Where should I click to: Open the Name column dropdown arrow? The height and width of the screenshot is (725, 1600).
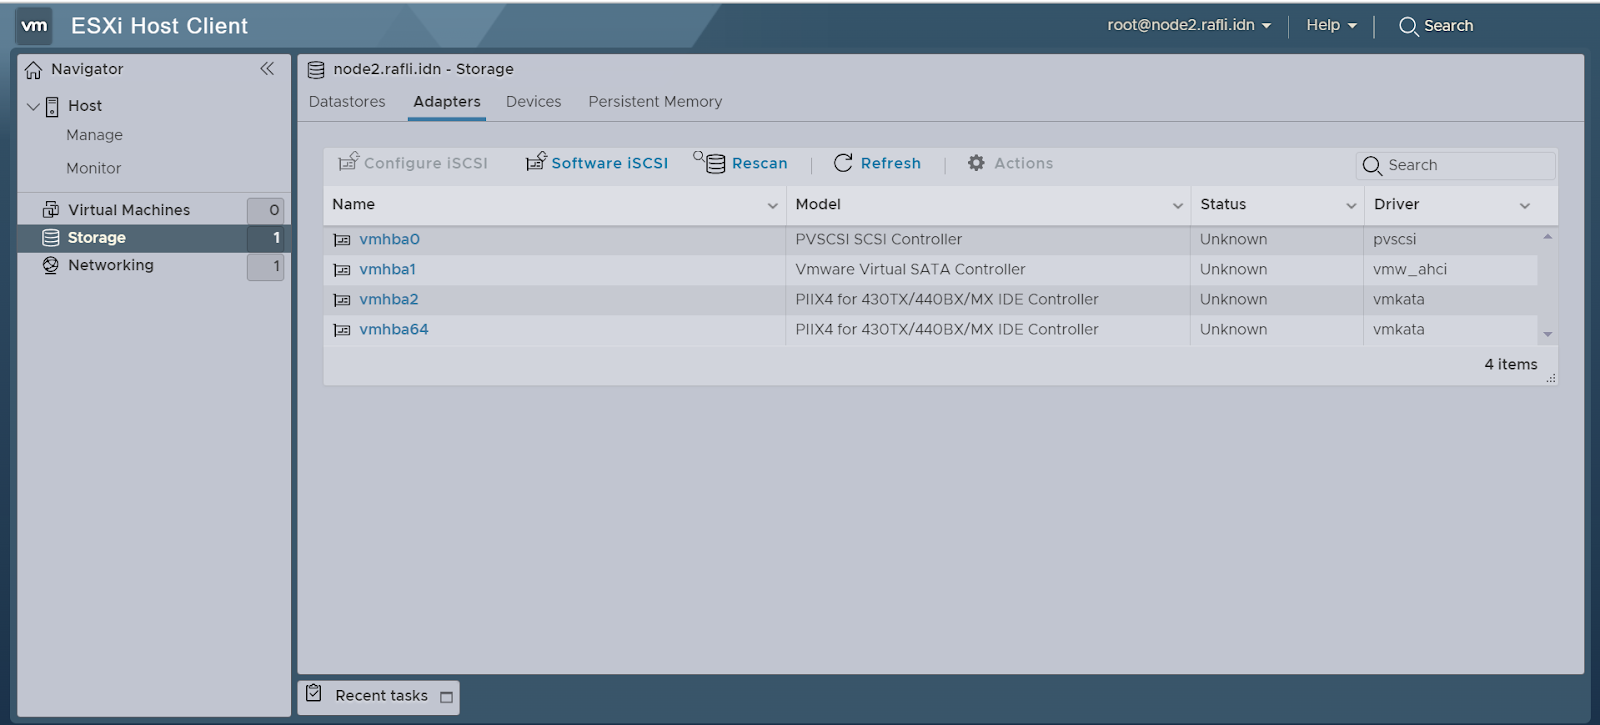pyautogui.click(x=772, y=205)
